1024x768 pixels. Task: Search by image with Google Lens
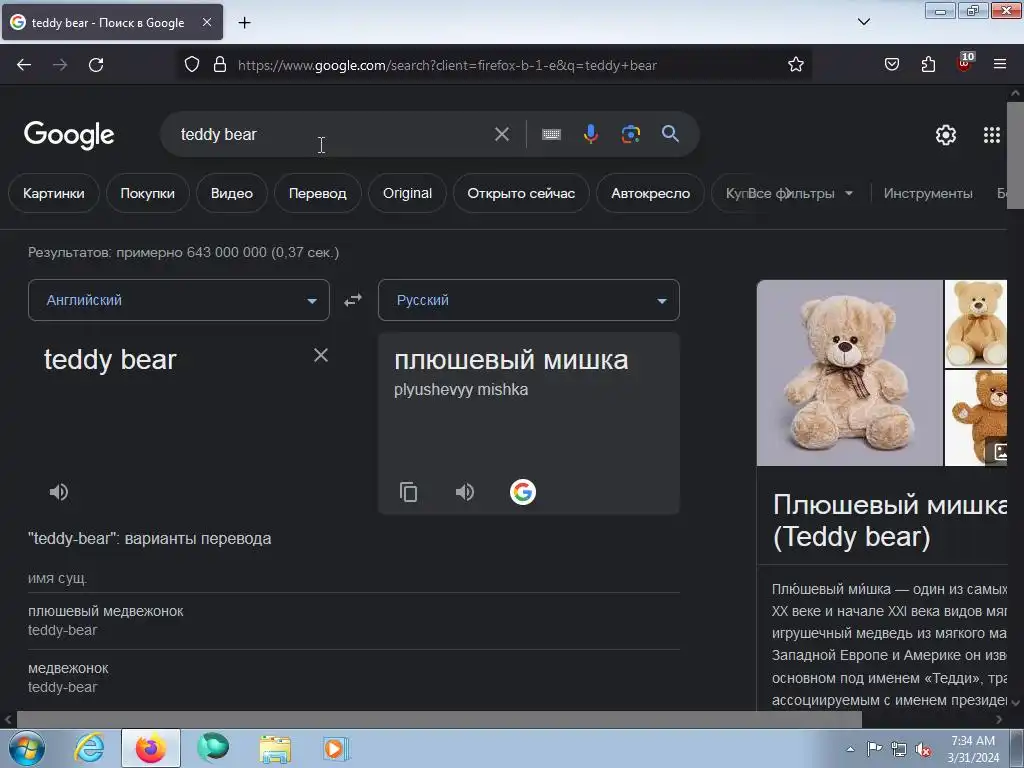[630, 135]
